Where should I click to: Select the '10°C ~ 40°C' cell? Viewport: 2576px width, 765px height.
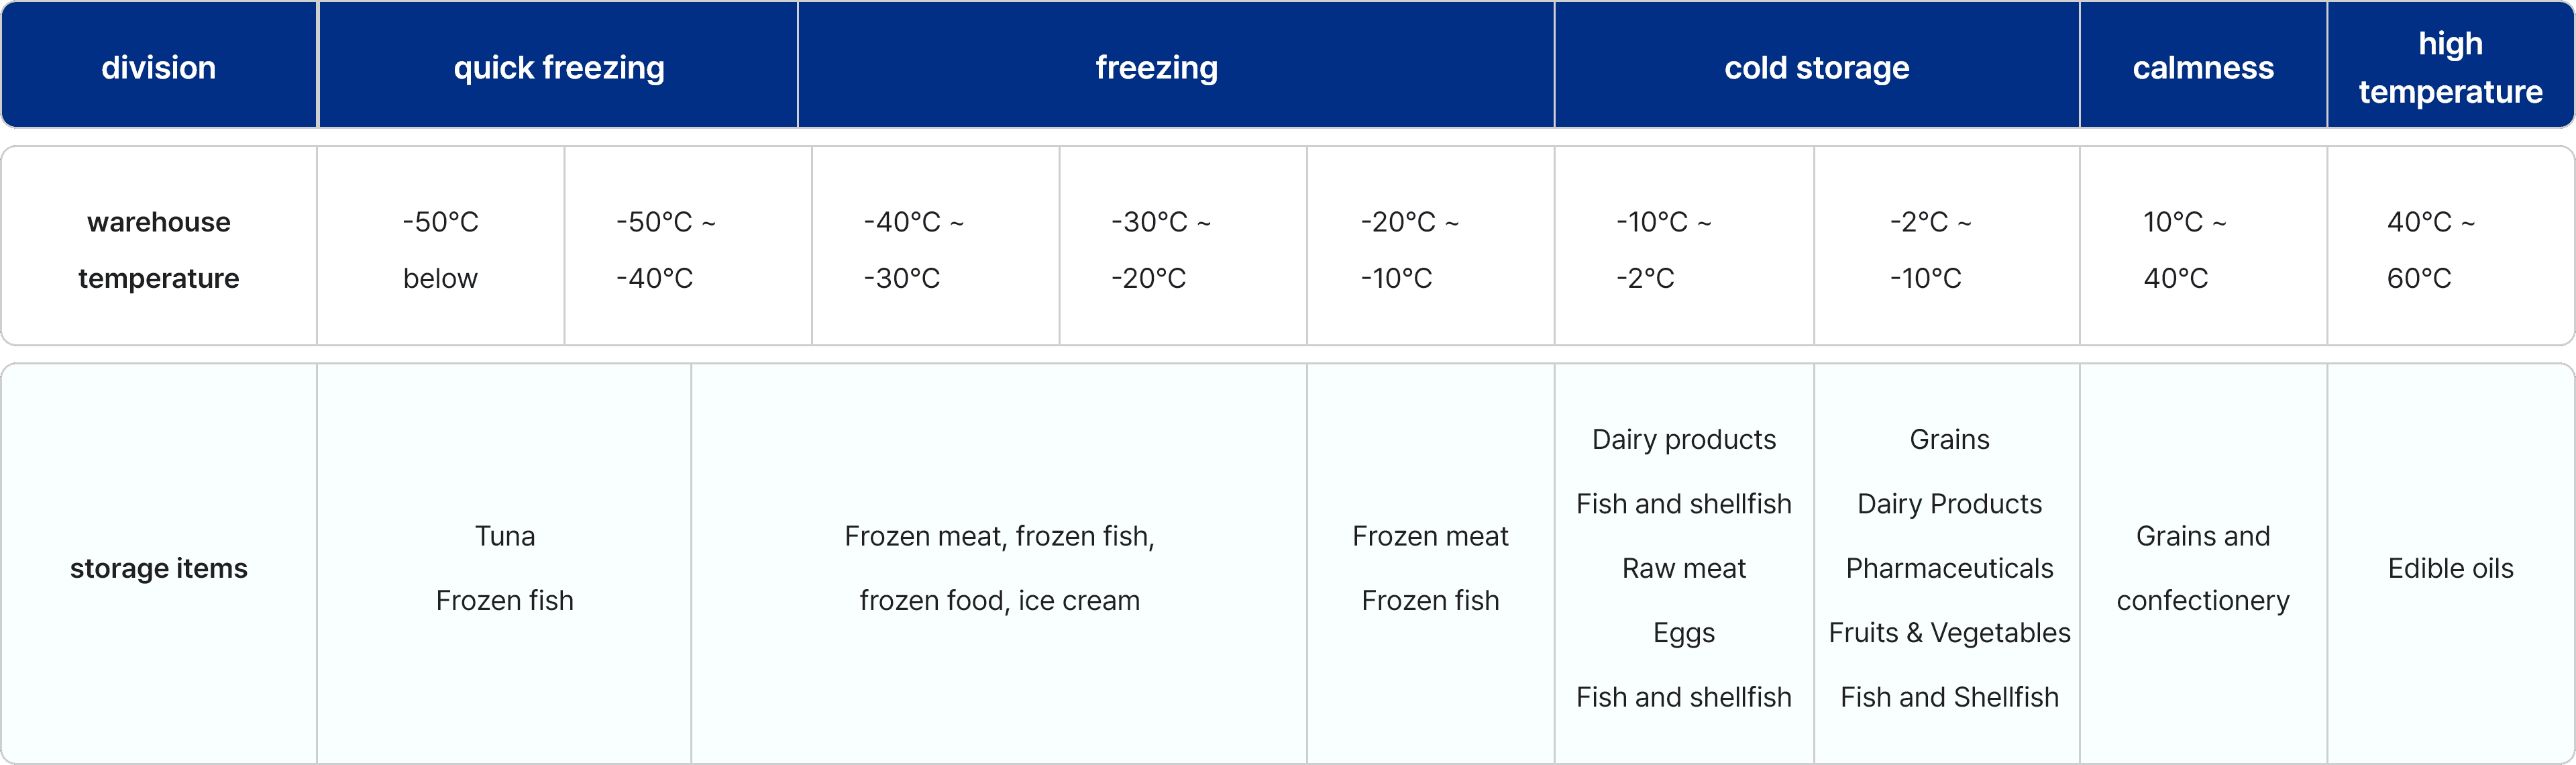coord(2184,249)
